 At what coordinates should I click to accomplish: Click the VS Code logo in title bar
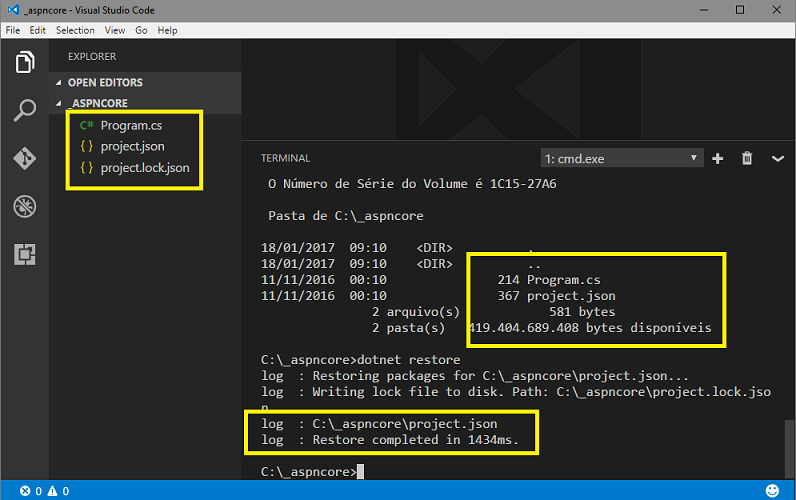(x=13, y=10)
